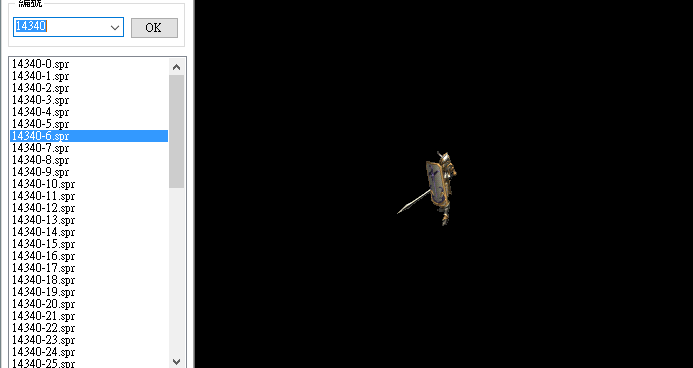This screenshot has width=693, height=368.
Task: Select 14340-19.spr in the list
Action: [89, 292]
